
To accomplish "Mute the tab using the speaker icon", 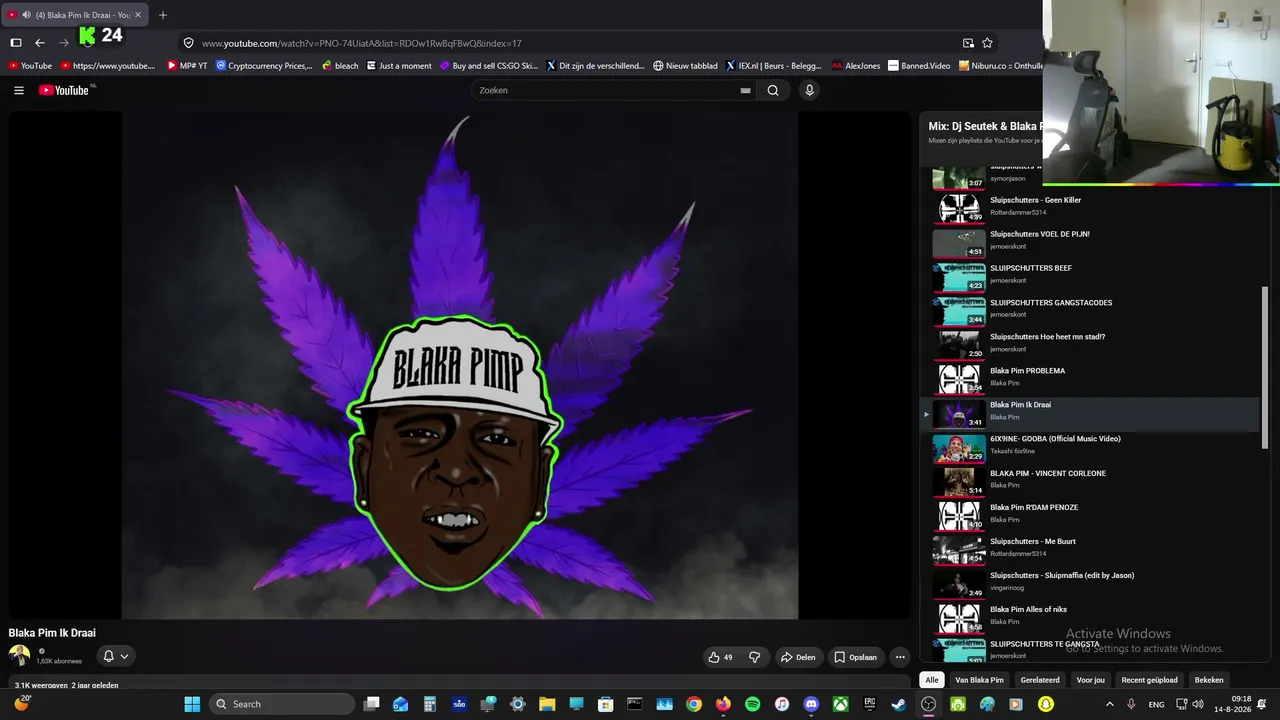I will click(x=26, y=15).
